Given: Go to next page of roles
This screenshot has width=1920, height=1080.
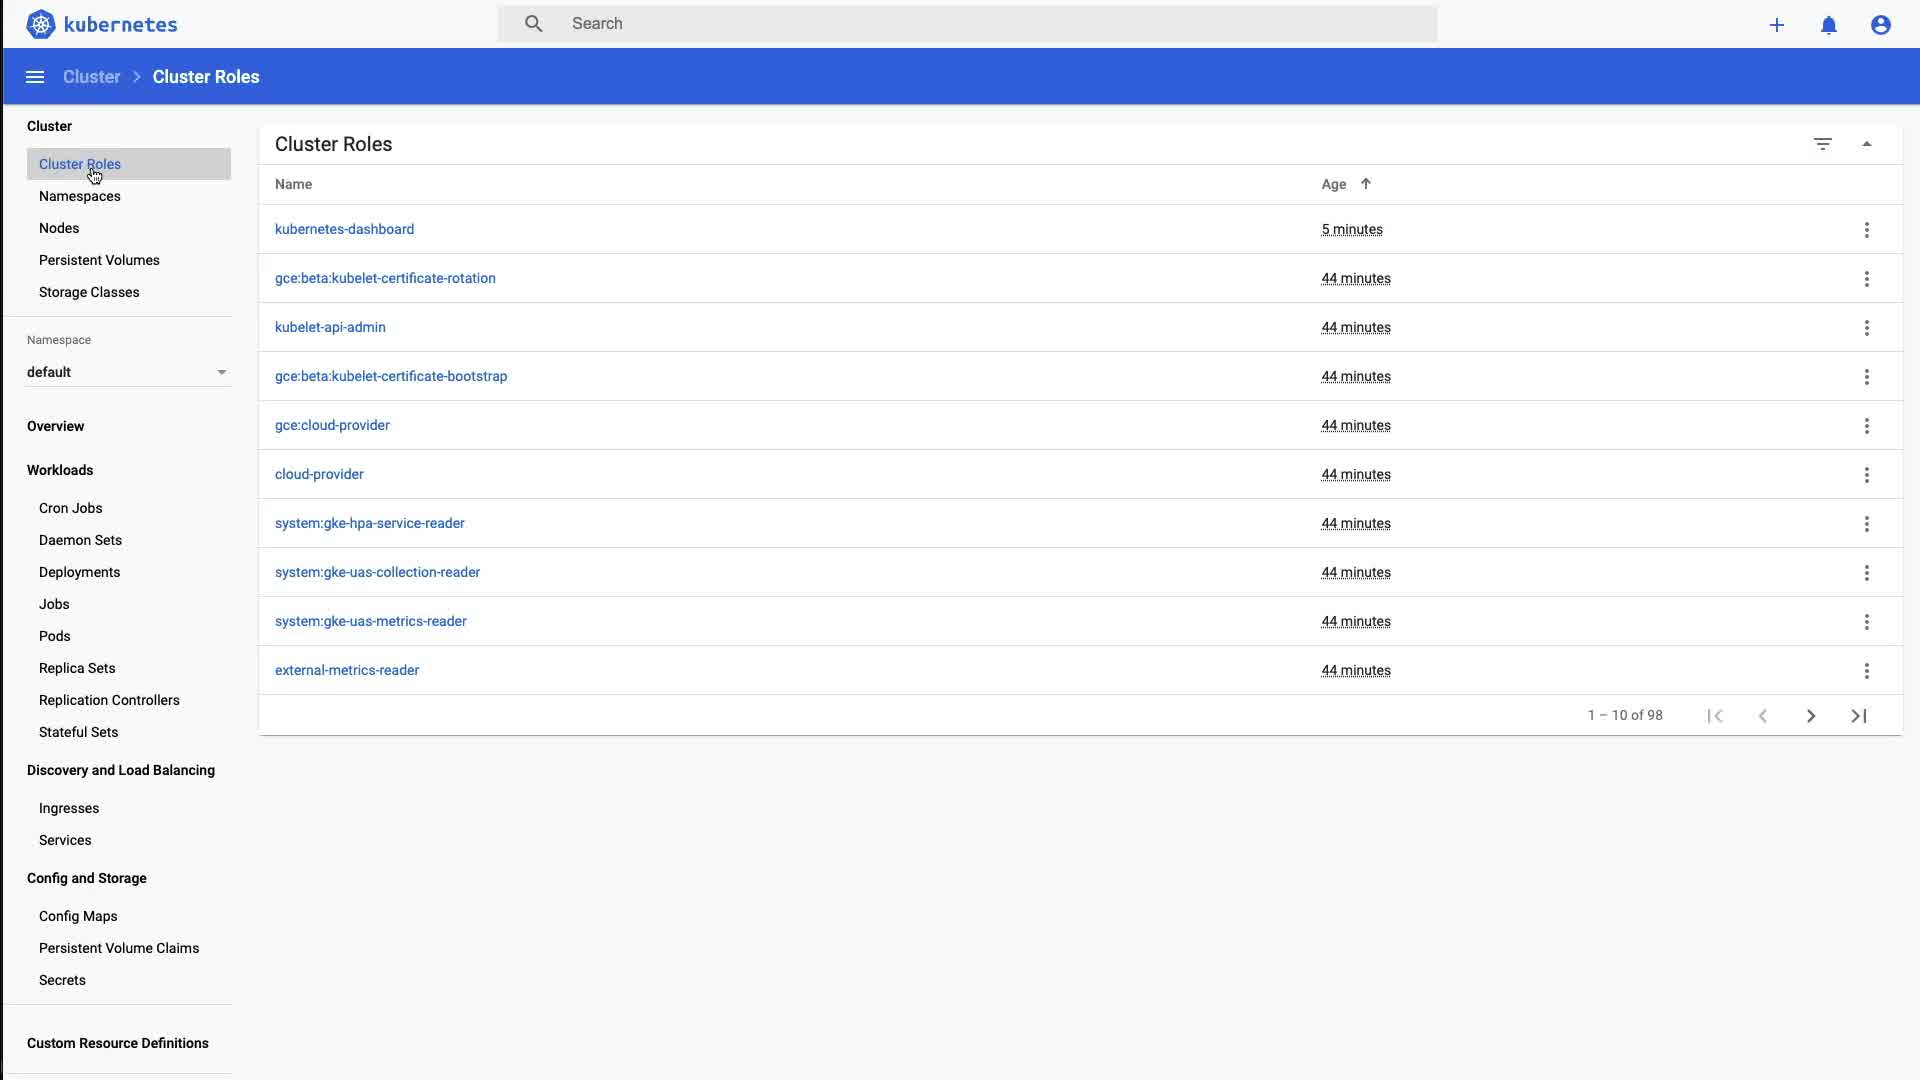Looking at the screenshot, I should click(1811, 716).
